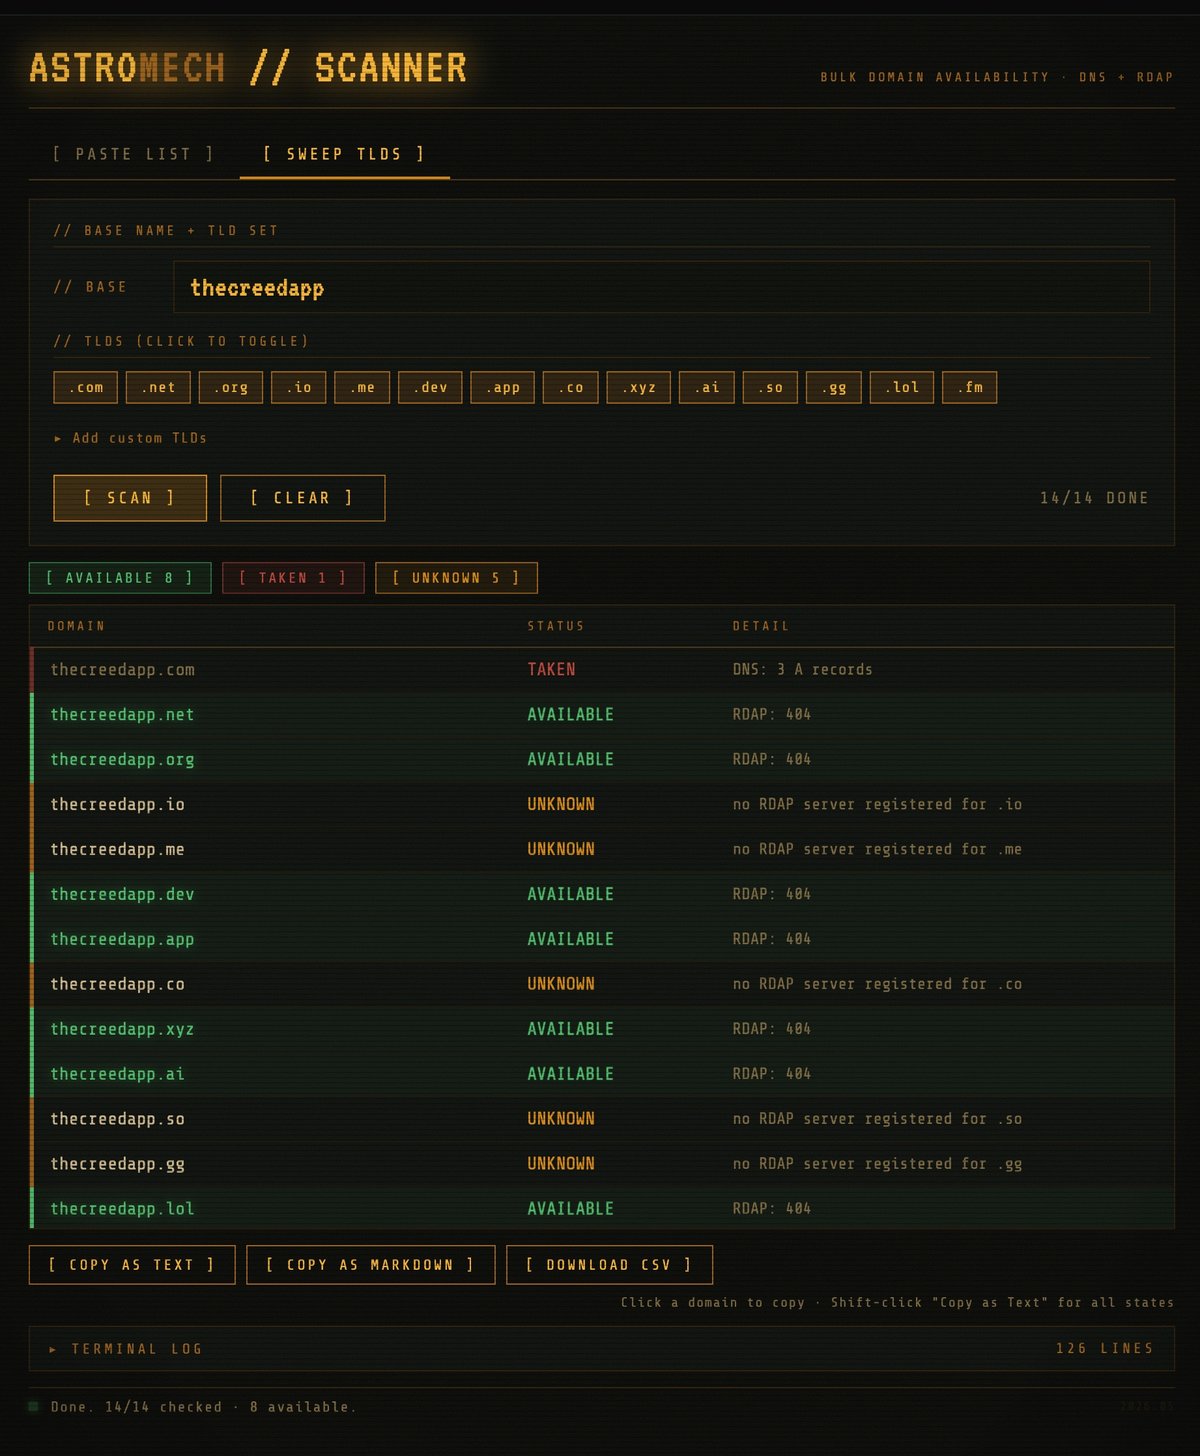Copy domain thecreedapp.co

[118, 985]
